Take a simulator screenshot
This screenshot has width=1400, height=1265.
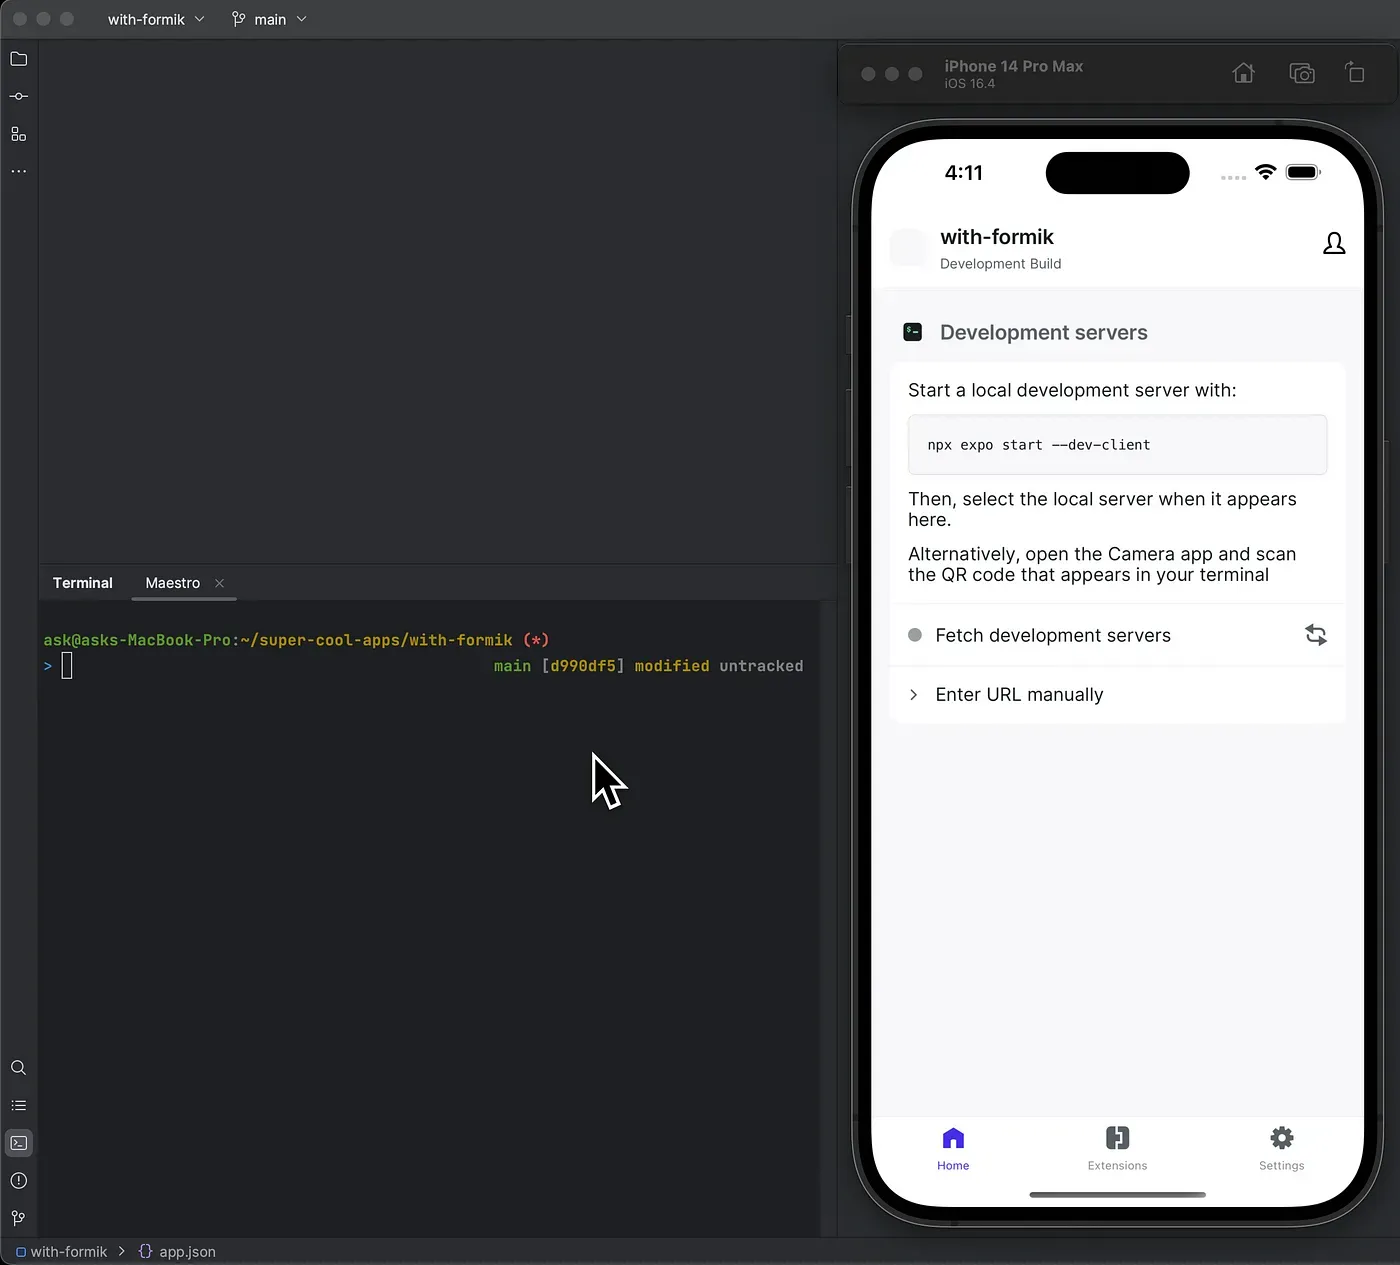click(x=1301, y=73)
